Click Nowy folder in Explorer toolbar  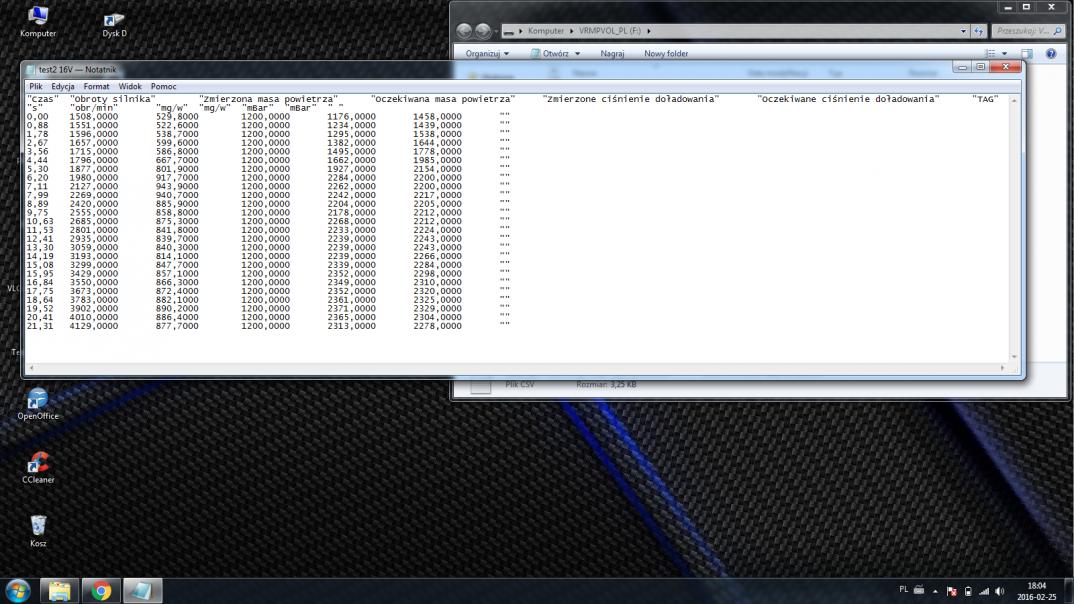point(666,53)
